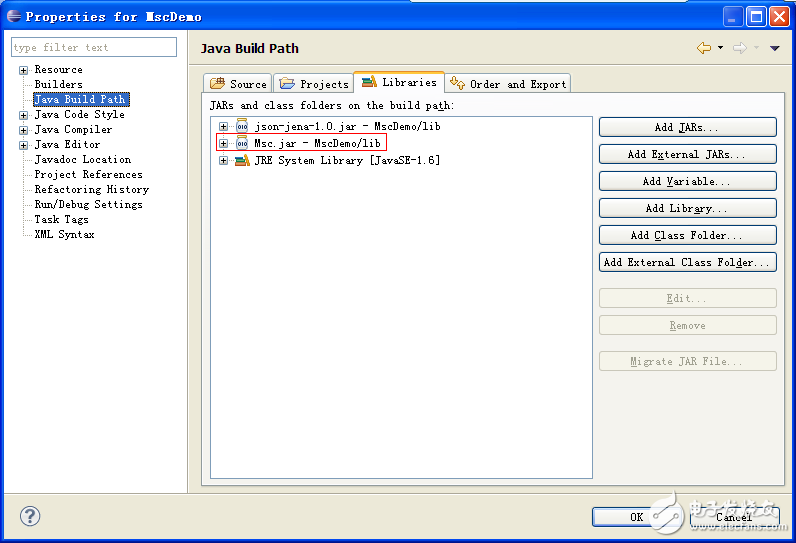Select JRE System Library [JavaSE-1.6] row
Image resolution: width=796 pixels, height=543 pixels.
pyautogui.click(x=347, y=160)
